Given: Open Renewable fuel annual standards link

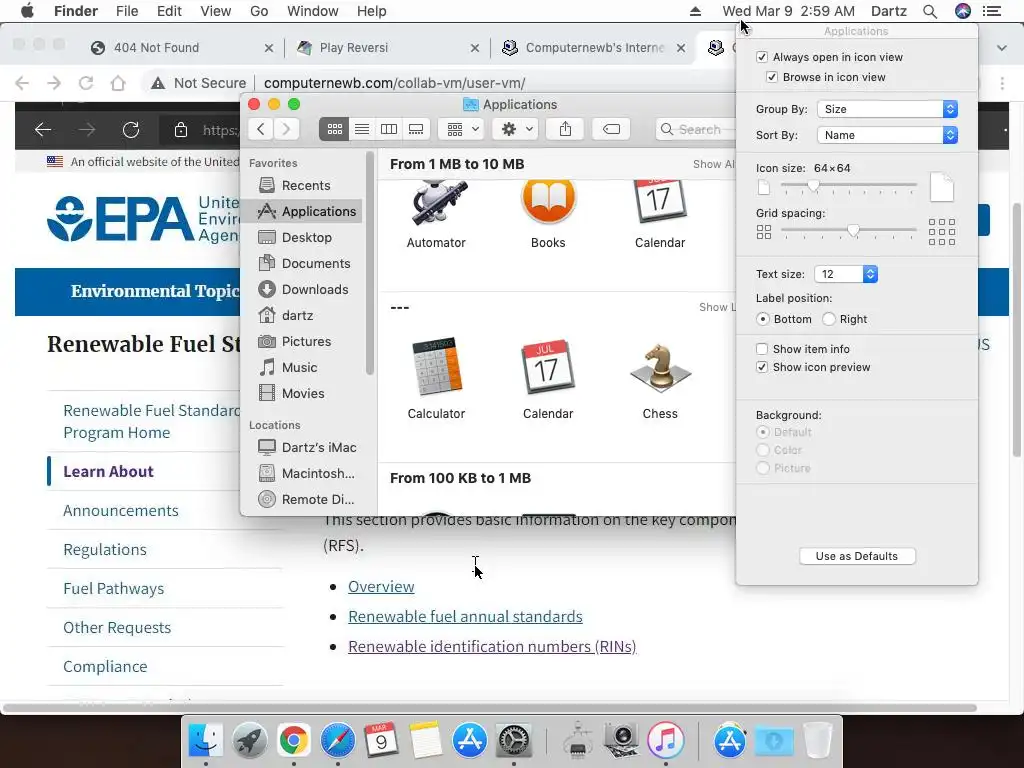Looking at the screenshot, I should (465, 616).
